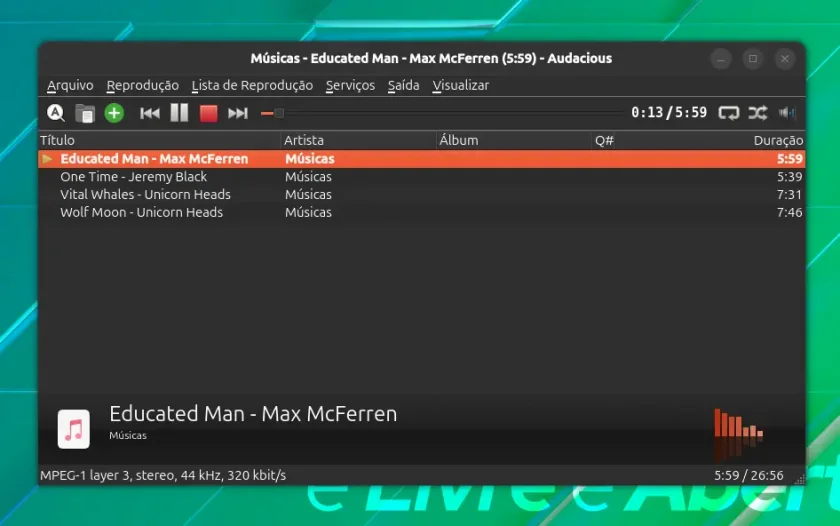Open the Reprodução menu
840x526 pixels.
tap(142, 85)
